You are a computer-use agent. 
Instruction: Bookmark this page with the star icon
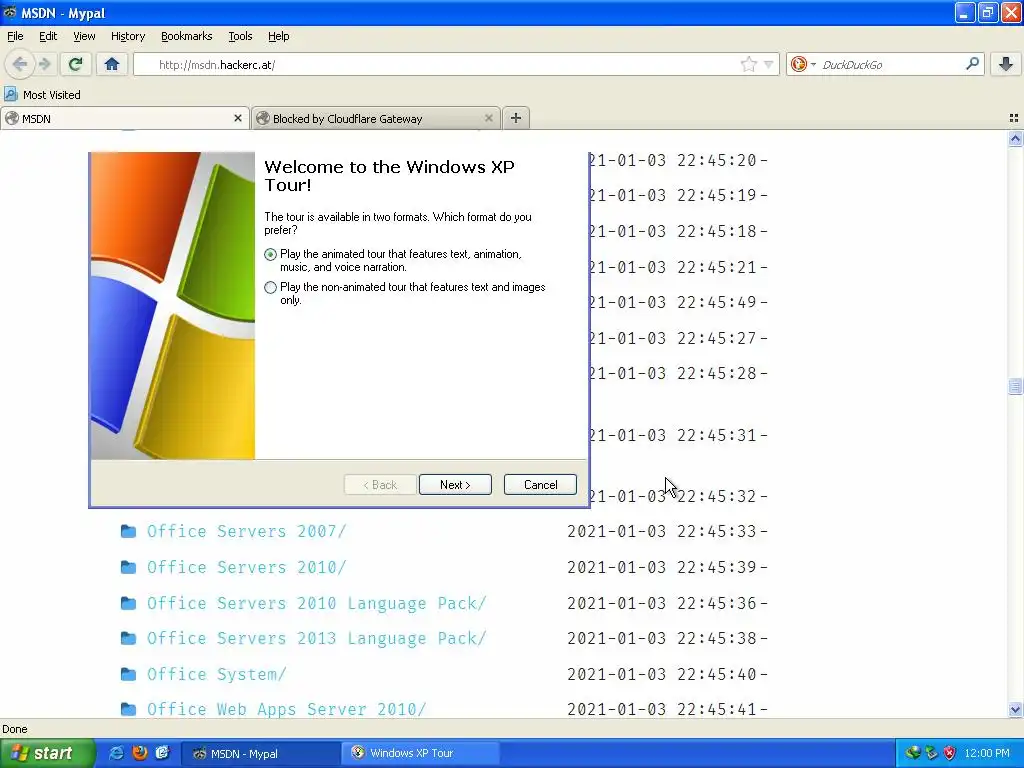pos(748,64)
